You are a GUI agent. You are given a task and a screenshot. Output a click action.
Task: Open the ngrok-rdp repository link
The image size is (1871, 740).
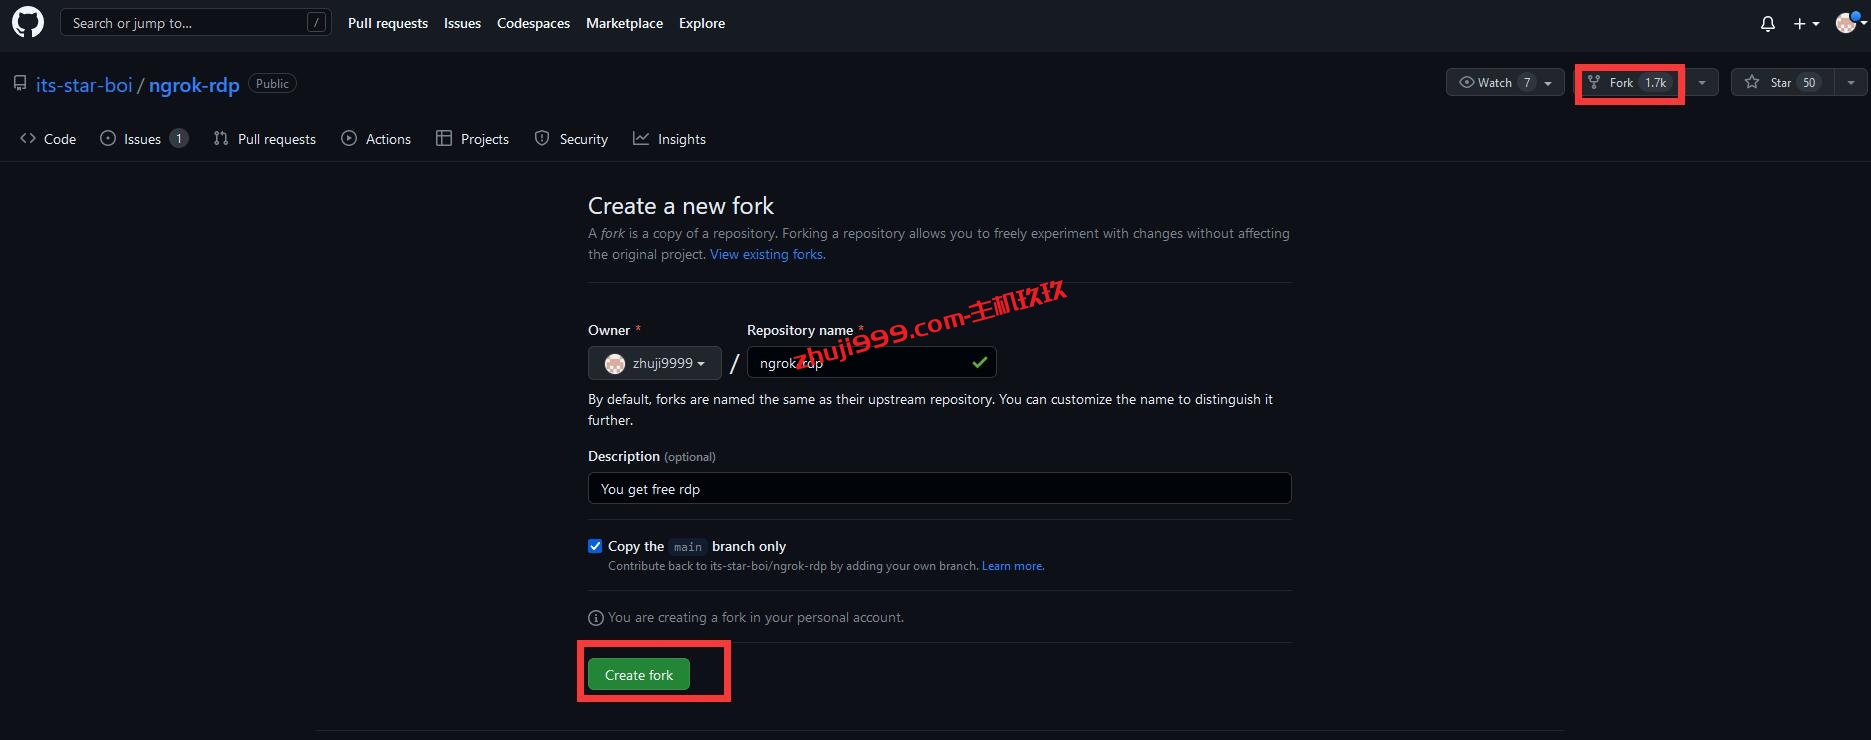click(x=194, y=85)
